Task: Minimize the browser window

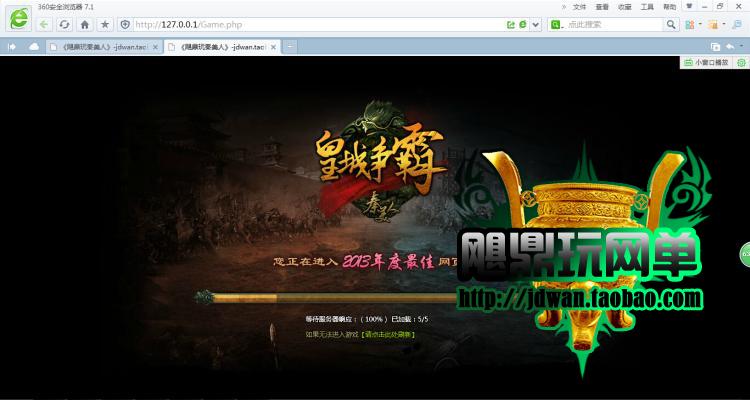Action: (705, 7)
